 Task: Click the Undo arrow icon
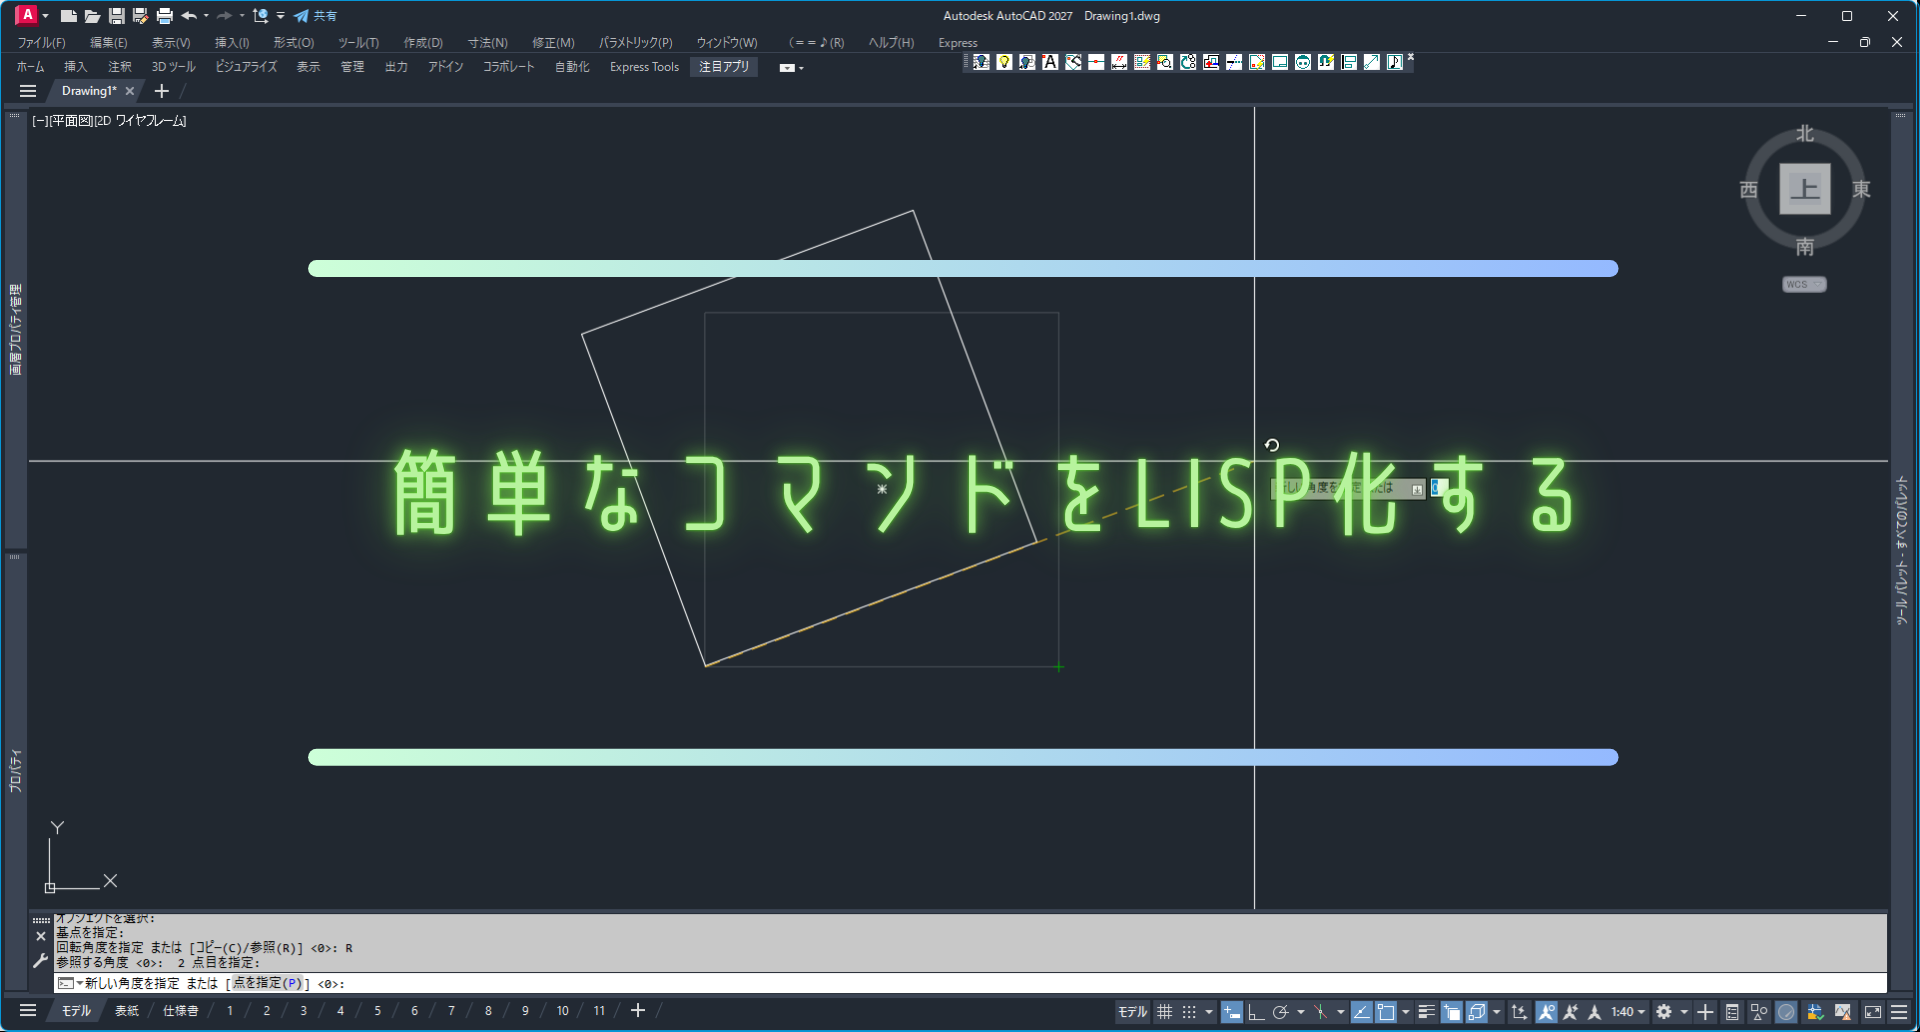pos(188,16)
